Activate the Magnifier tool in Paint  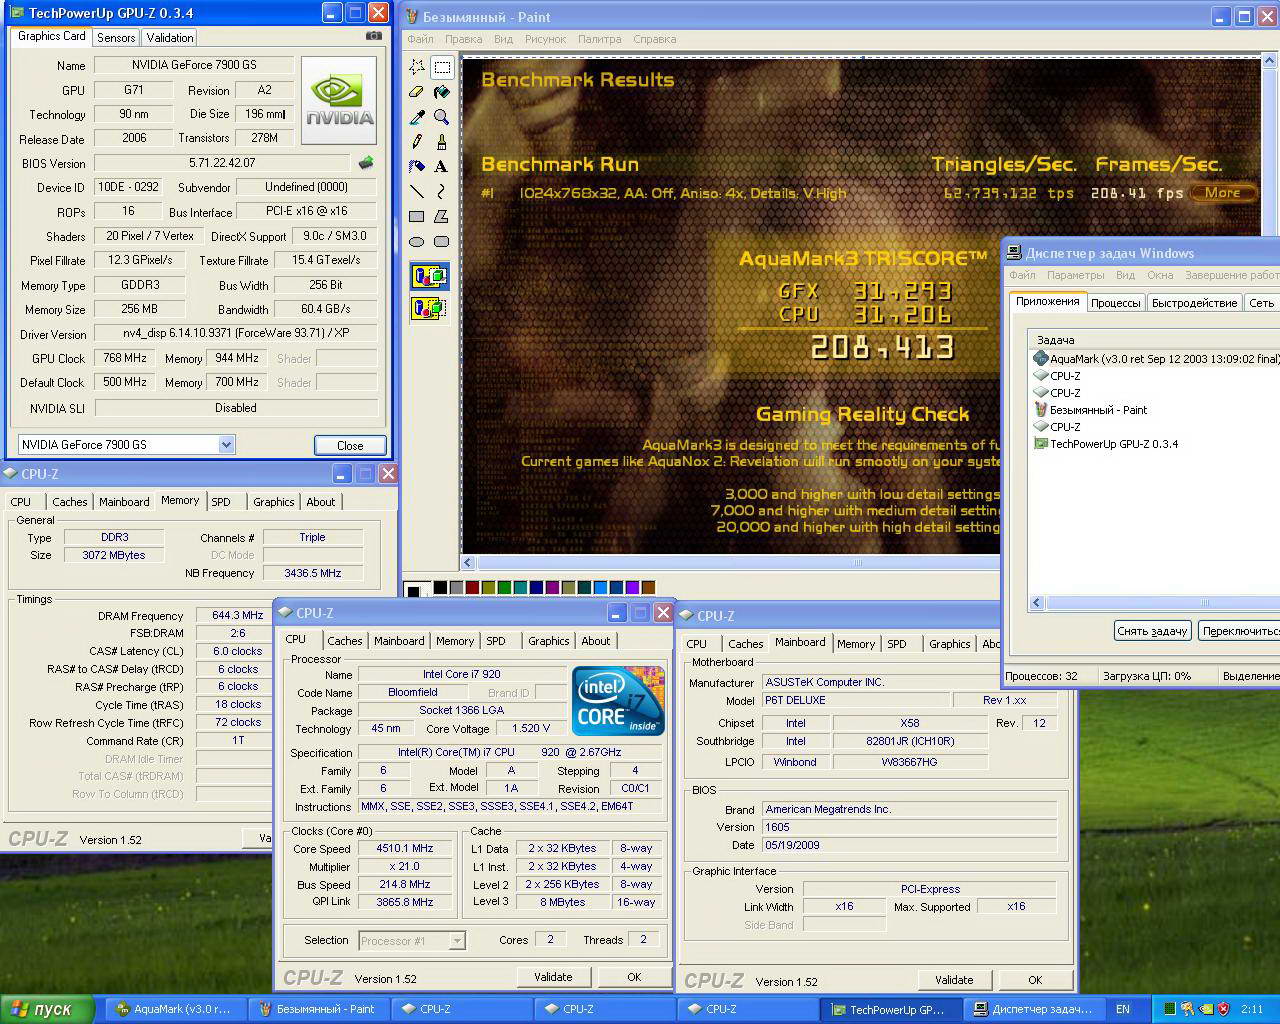(441, 117)
